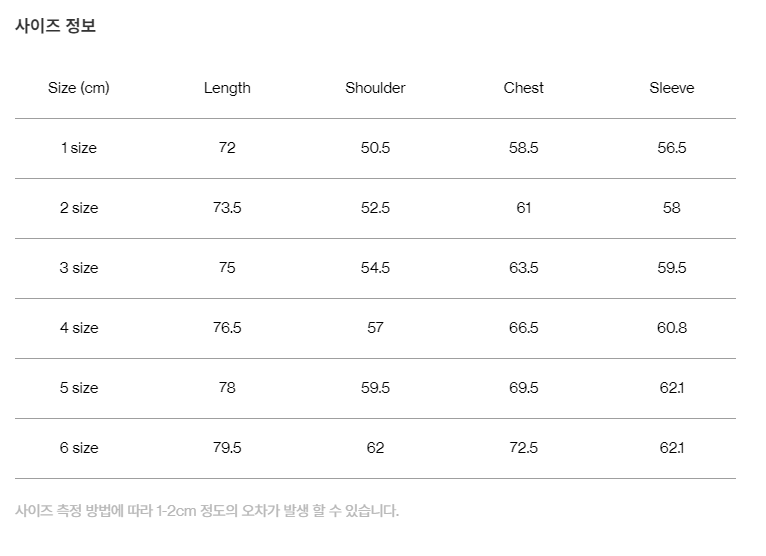Click the "2 size" row label

pyautogui.click(x=78, y=208)
